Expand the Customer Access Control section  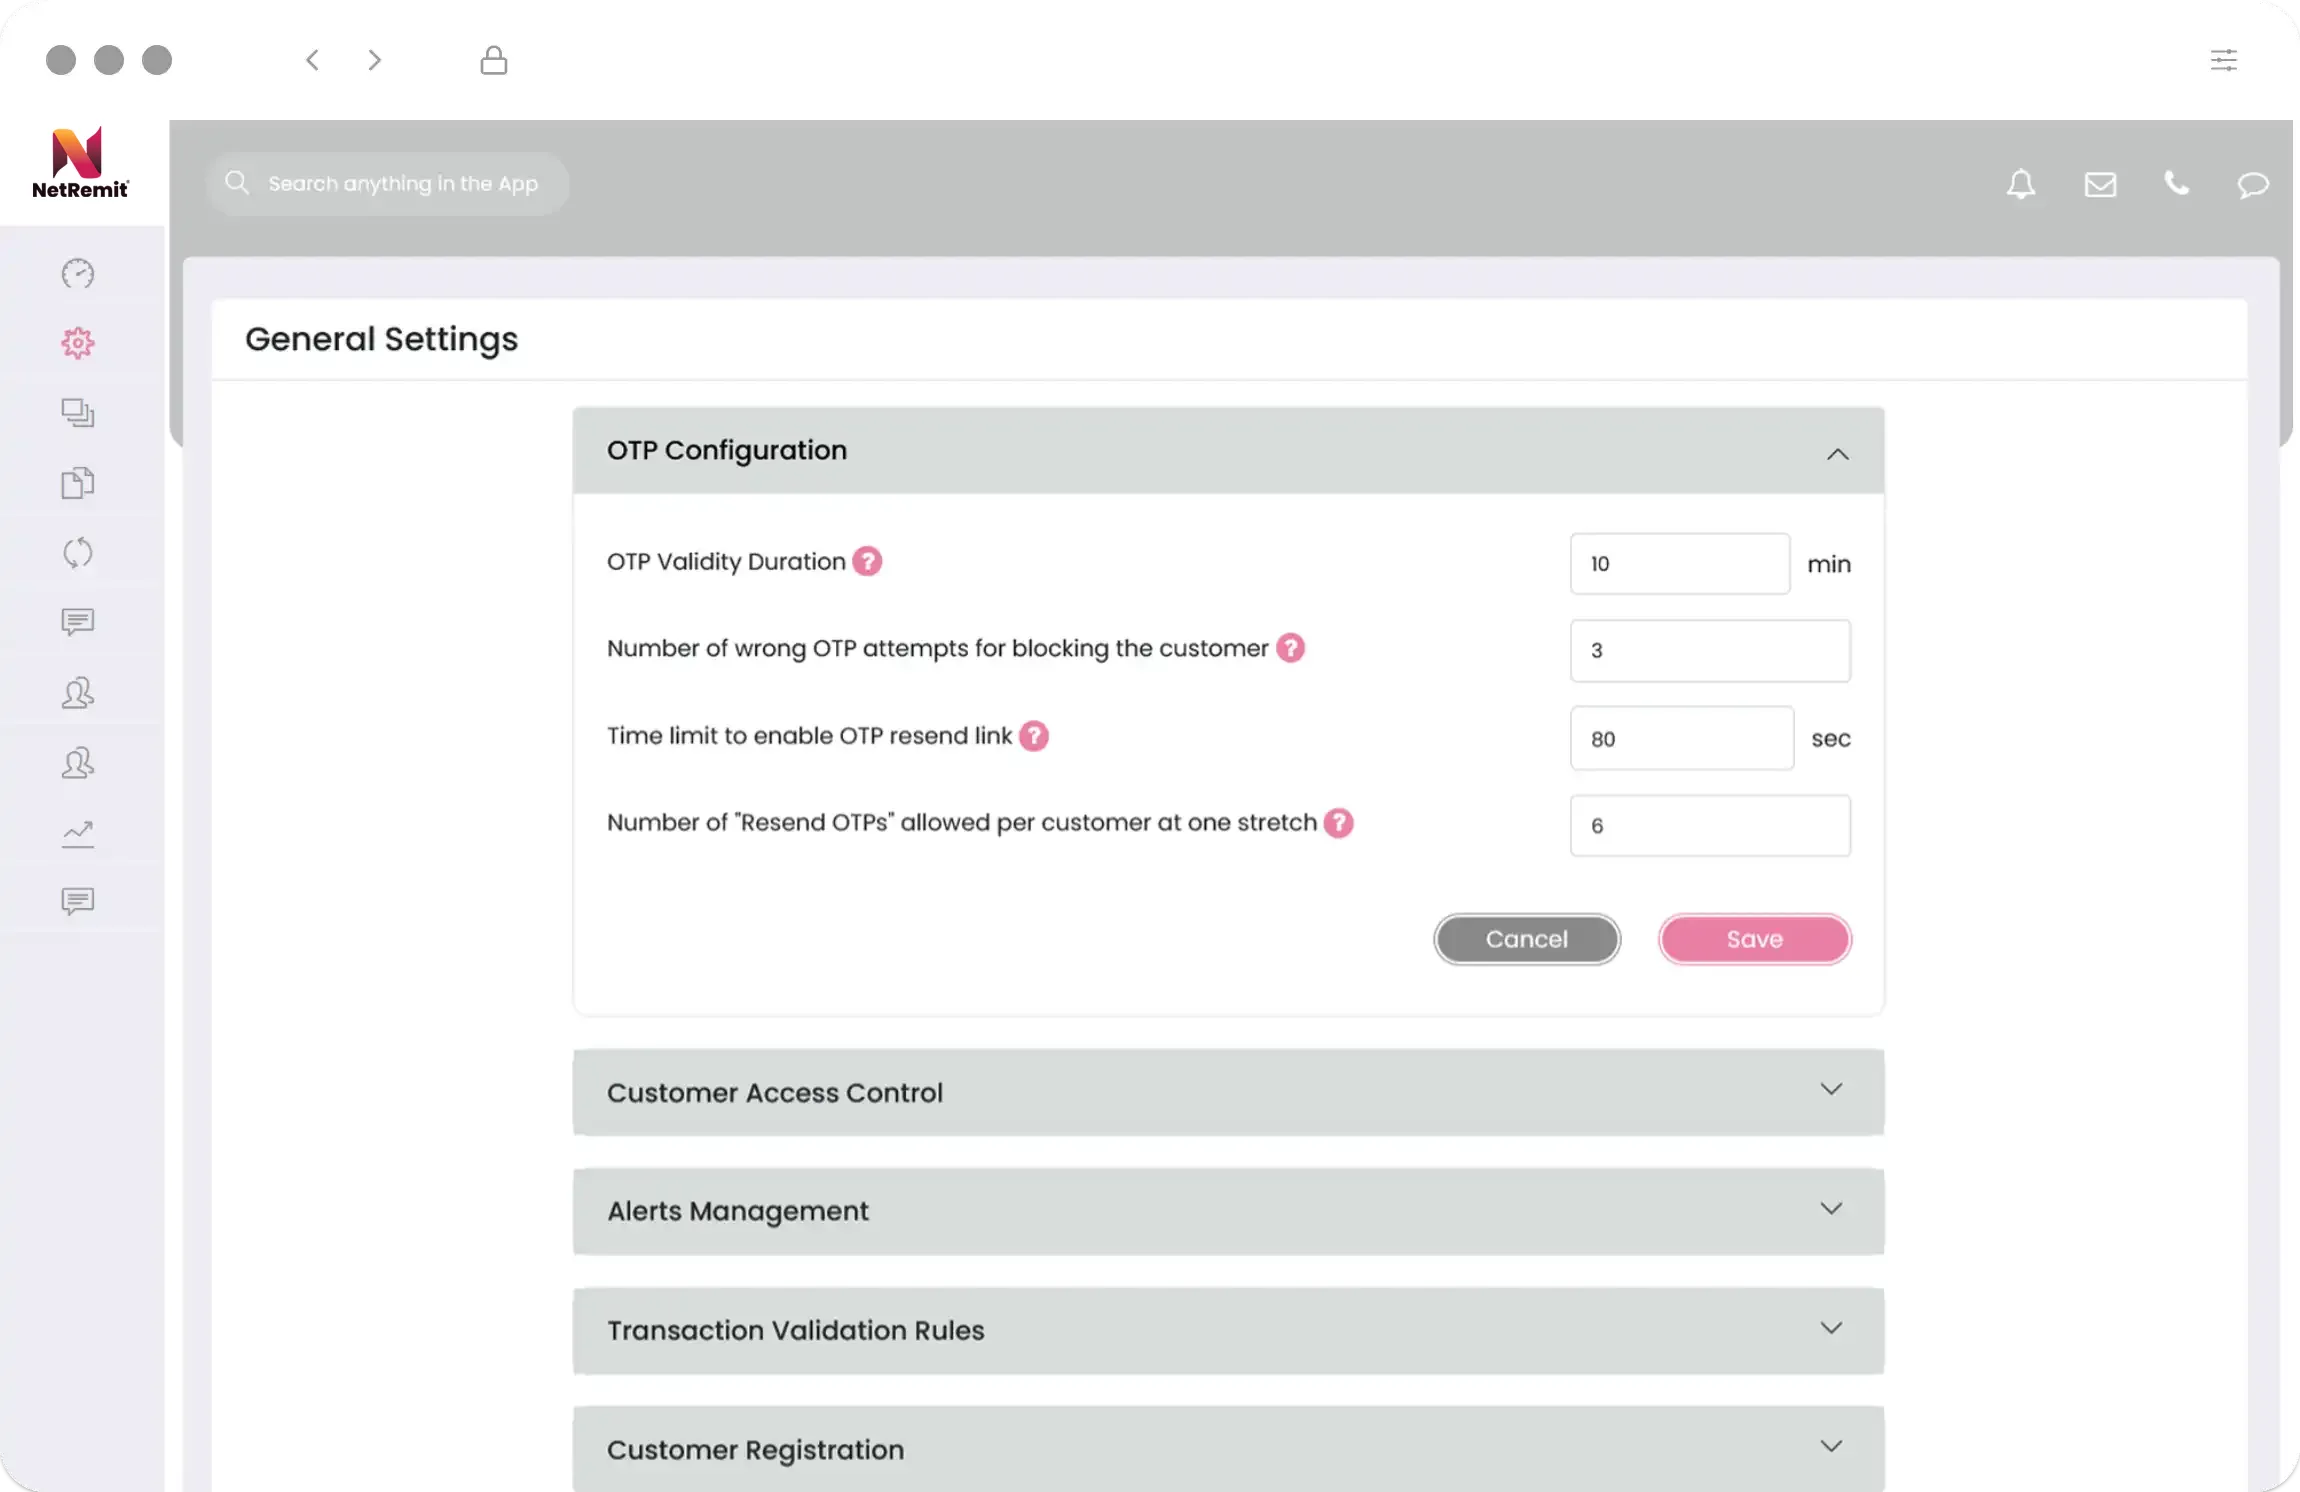(x=1831, y=1089)
